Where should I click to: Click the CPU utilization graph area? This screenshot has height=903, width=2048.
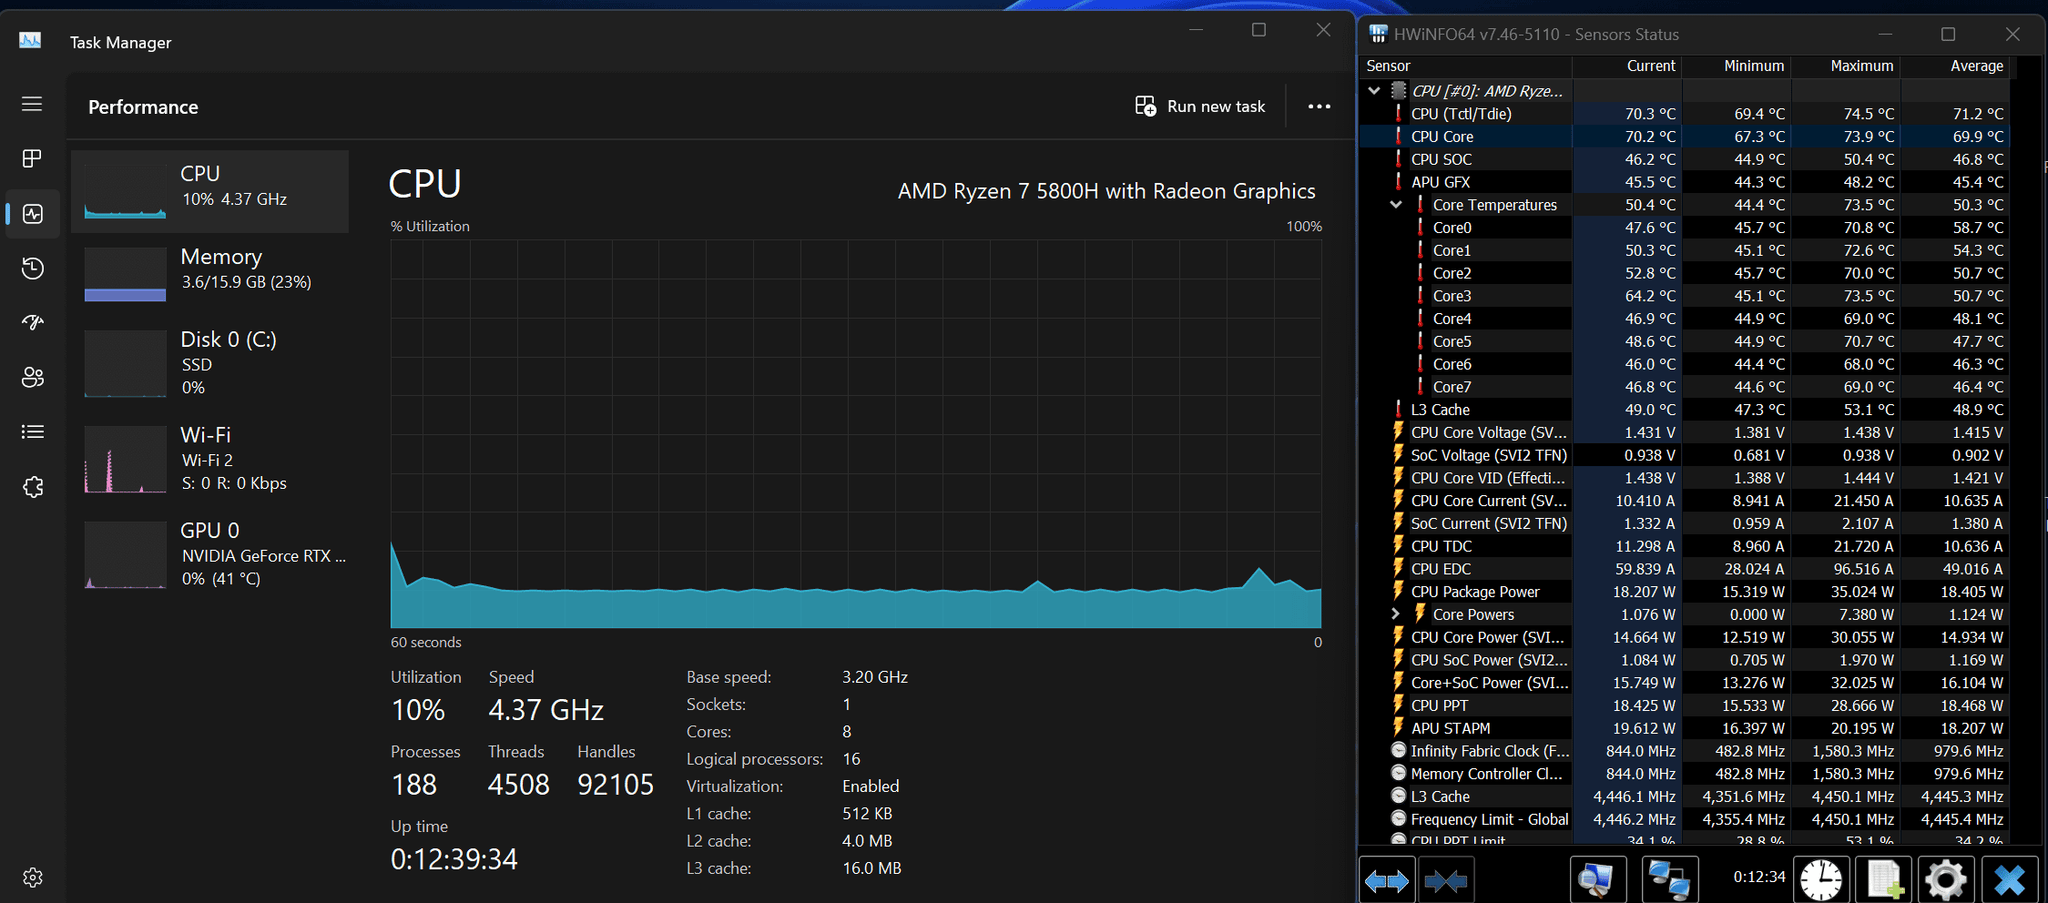(x=856, y=434)
